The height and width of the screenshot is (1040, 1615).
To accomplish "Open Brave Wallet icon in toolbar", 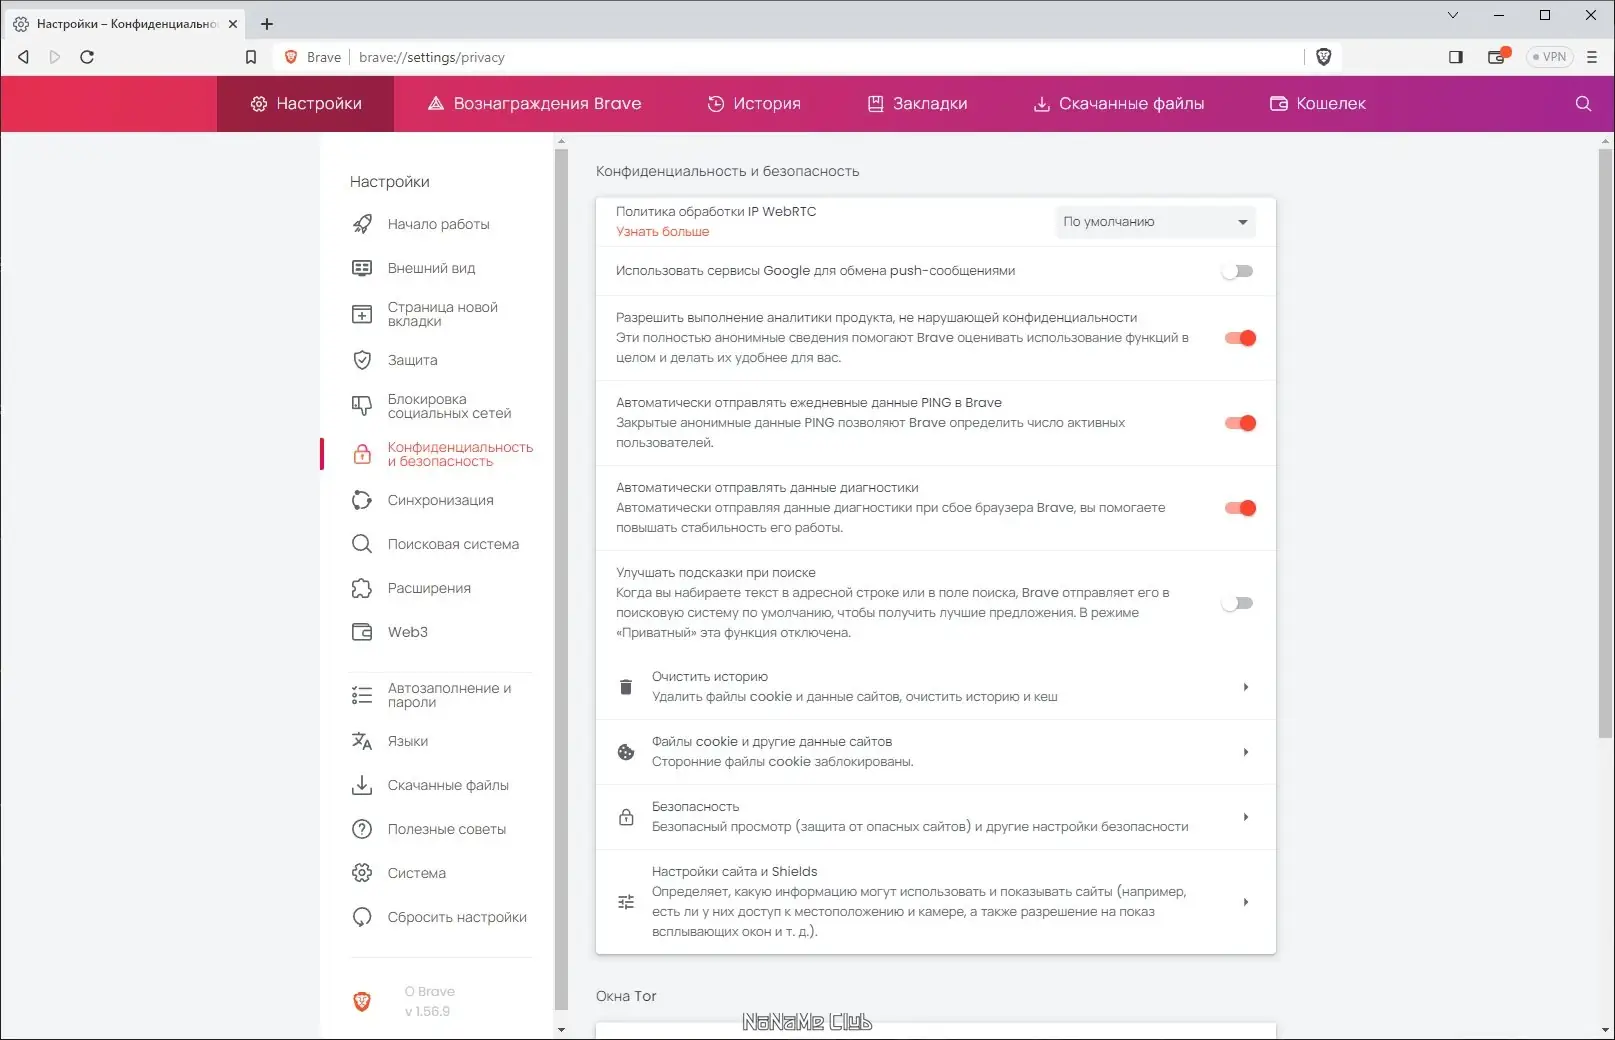I will (1497, 57).
